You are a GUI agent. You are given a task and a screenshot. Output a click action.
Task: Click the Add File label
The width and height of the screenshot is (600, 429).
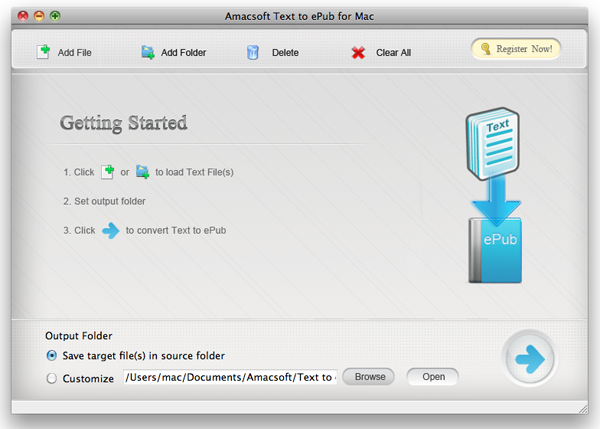[x=75, y=52]
